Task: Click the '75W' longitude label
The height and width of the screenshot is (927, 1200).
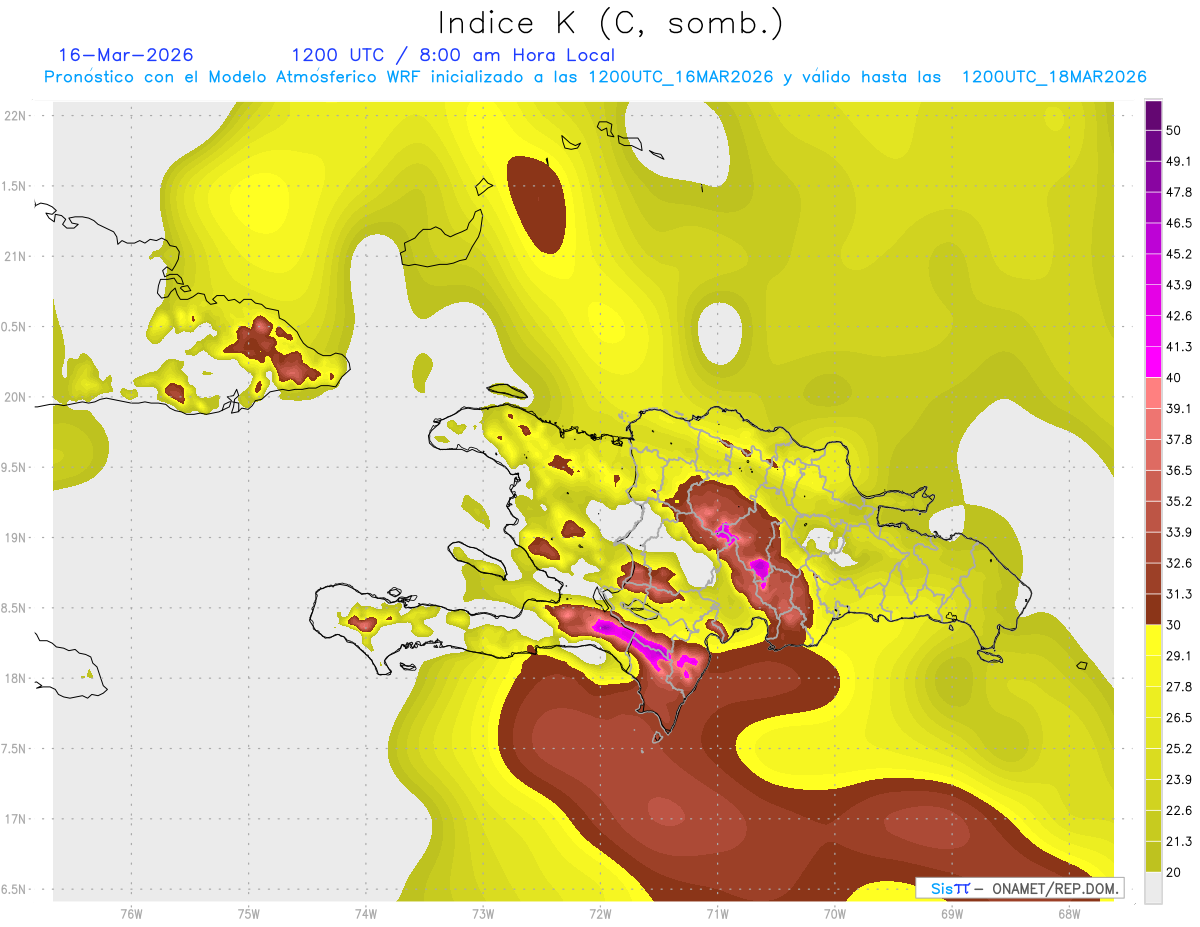Action: click(x=248, y=913)
